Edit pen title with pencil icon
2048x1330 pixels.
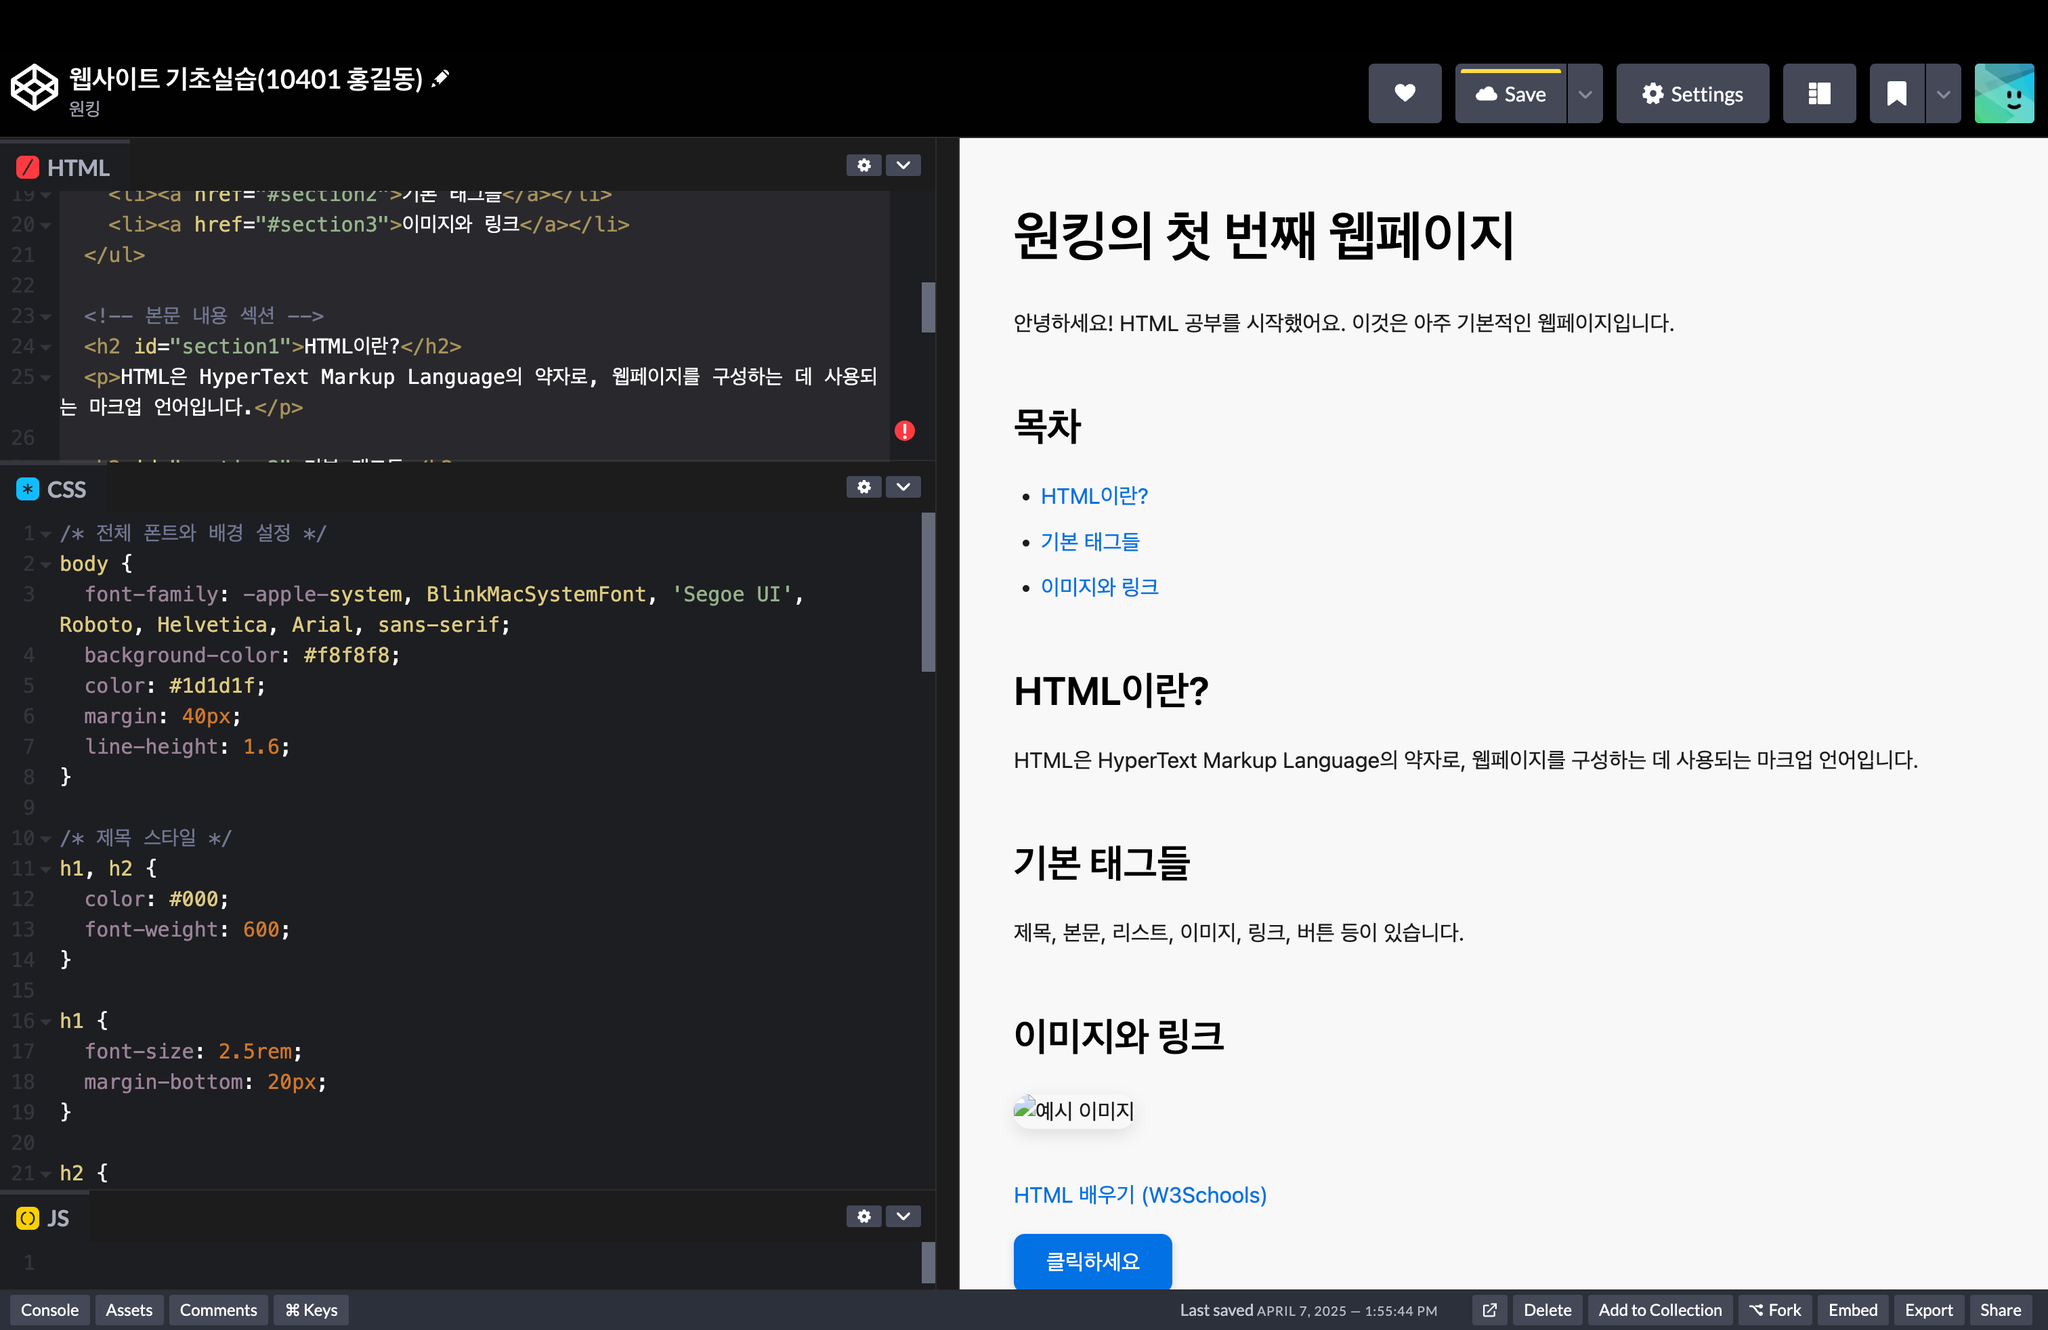point(441,78)
